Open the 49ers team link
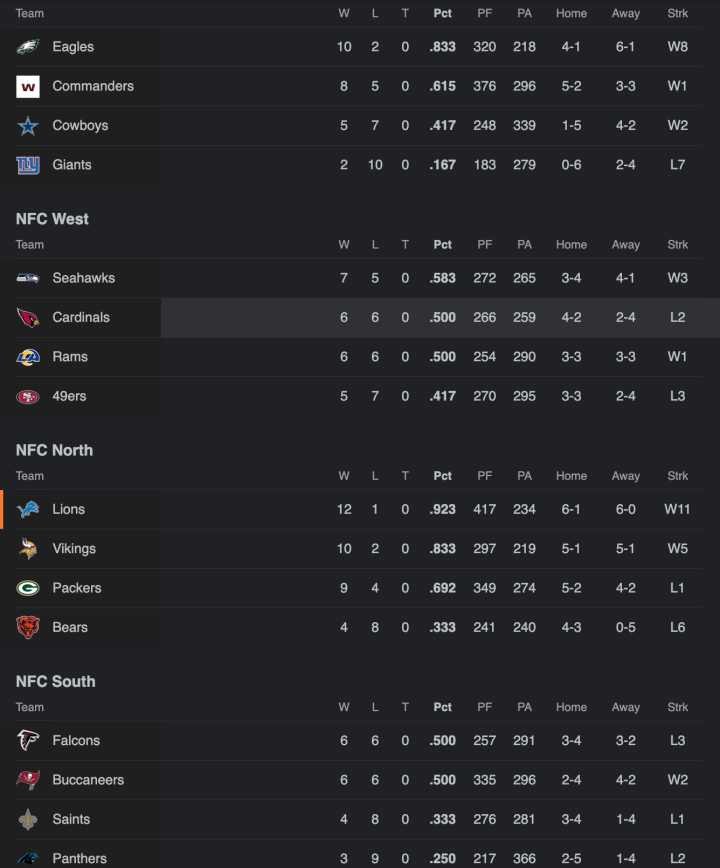Image resolution: width=720 pixels, height=868 pixels. (x=69, y=396)
